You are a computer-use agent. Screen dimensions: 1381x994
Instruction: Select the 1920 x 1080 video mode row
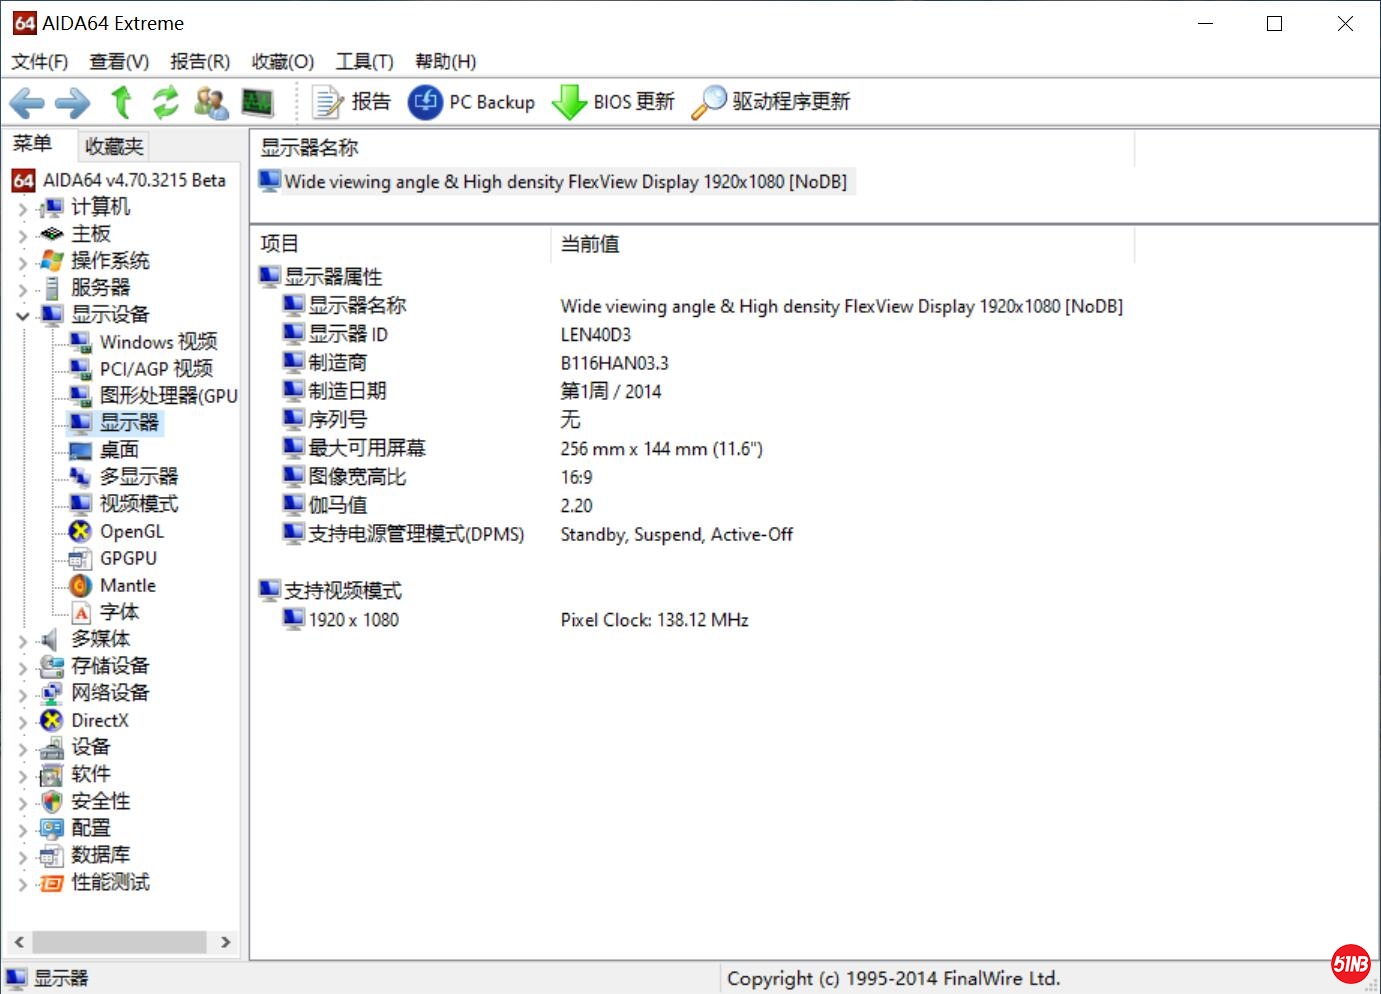coord(353,620)
